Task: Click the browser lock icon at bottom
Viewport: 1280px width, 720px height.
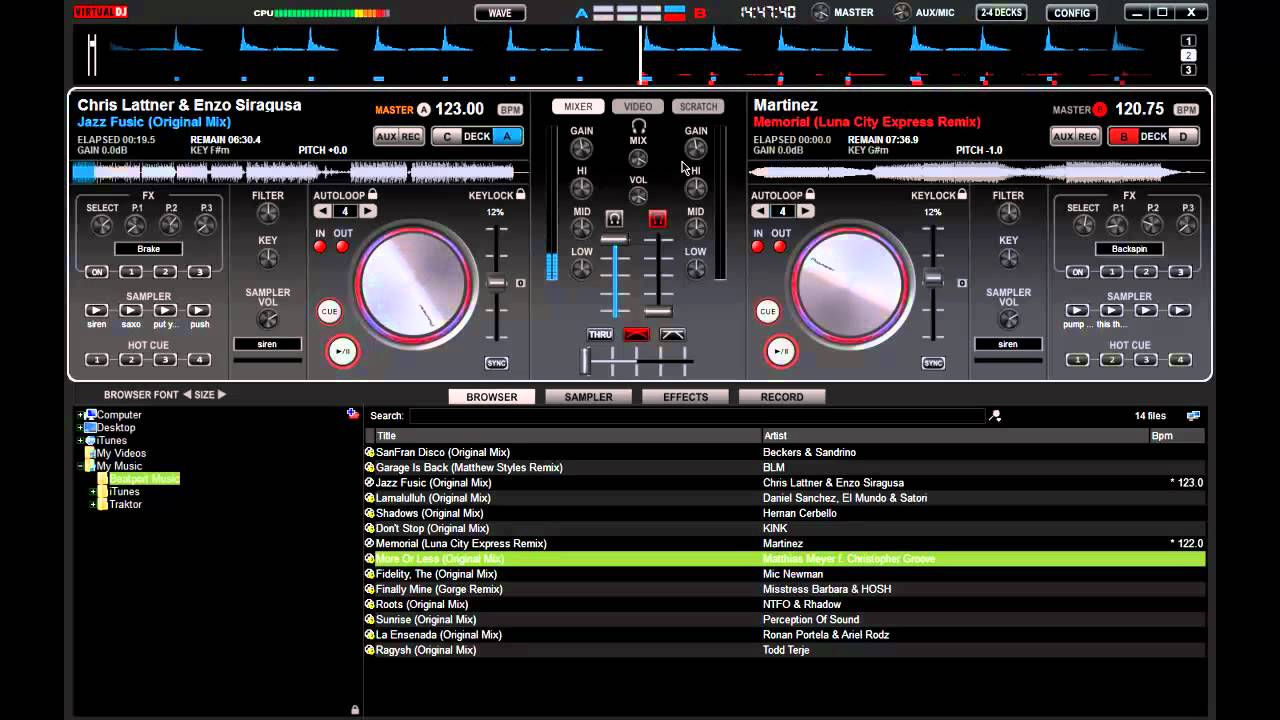Action: (354, 710)
